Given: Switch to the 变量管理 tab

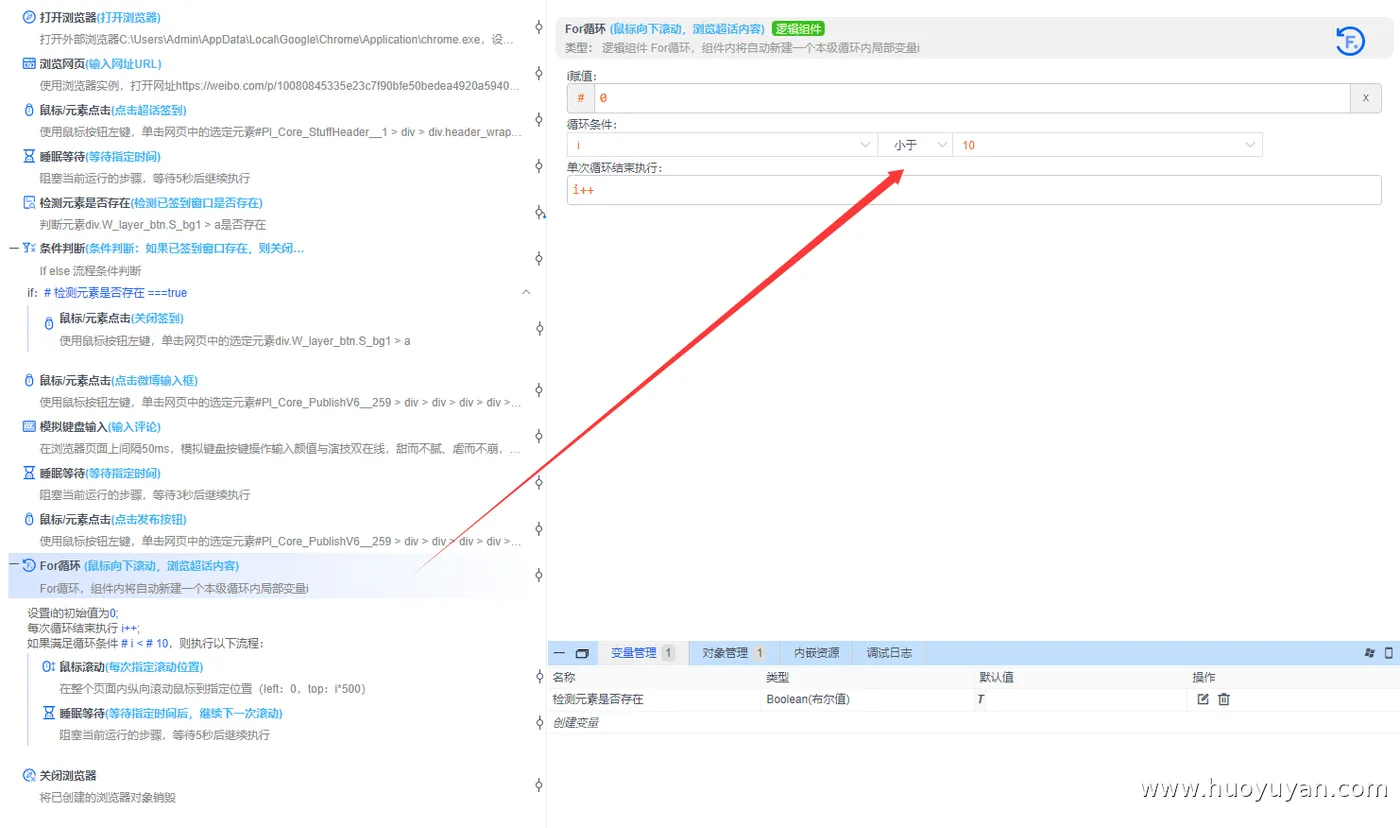Looking at the screenshot, I should [643, 653].
